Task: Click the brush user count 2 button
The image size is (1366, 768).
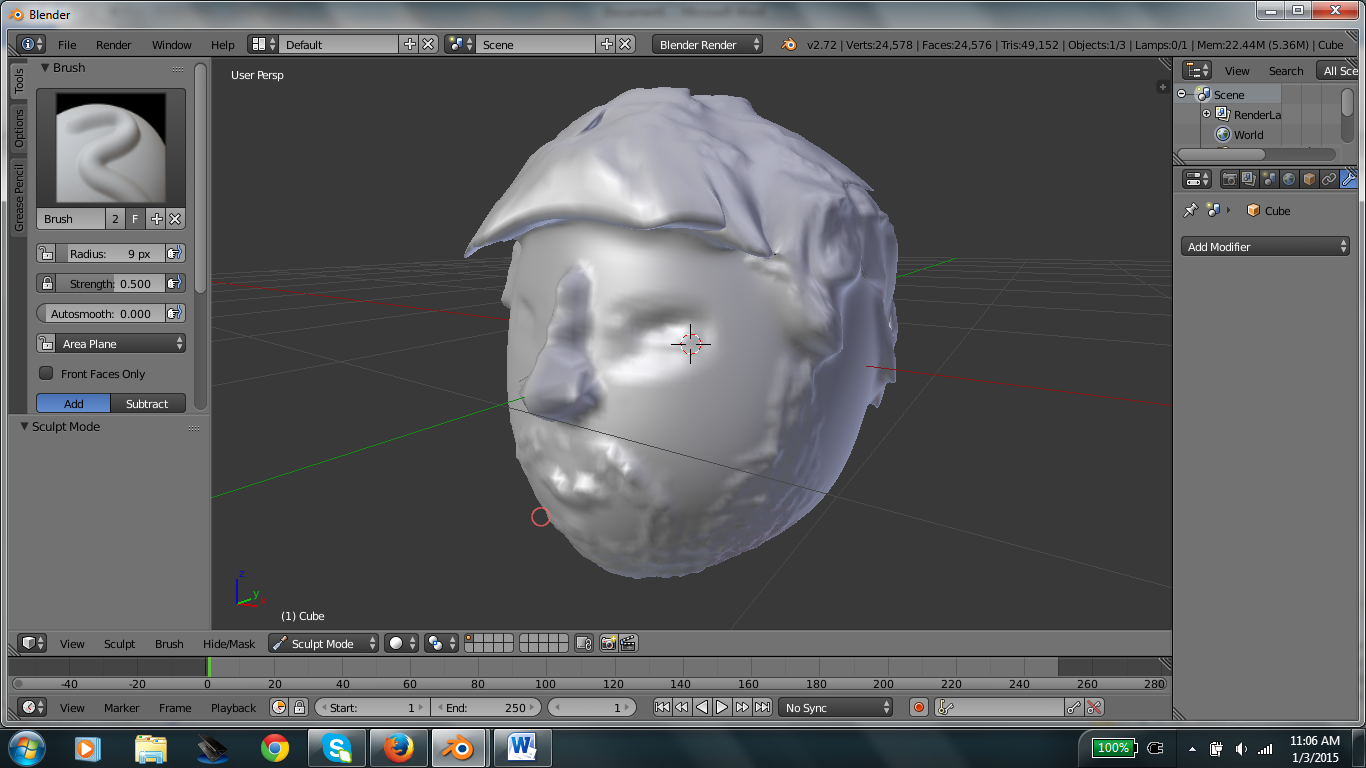Action: [x=116, y=219]
